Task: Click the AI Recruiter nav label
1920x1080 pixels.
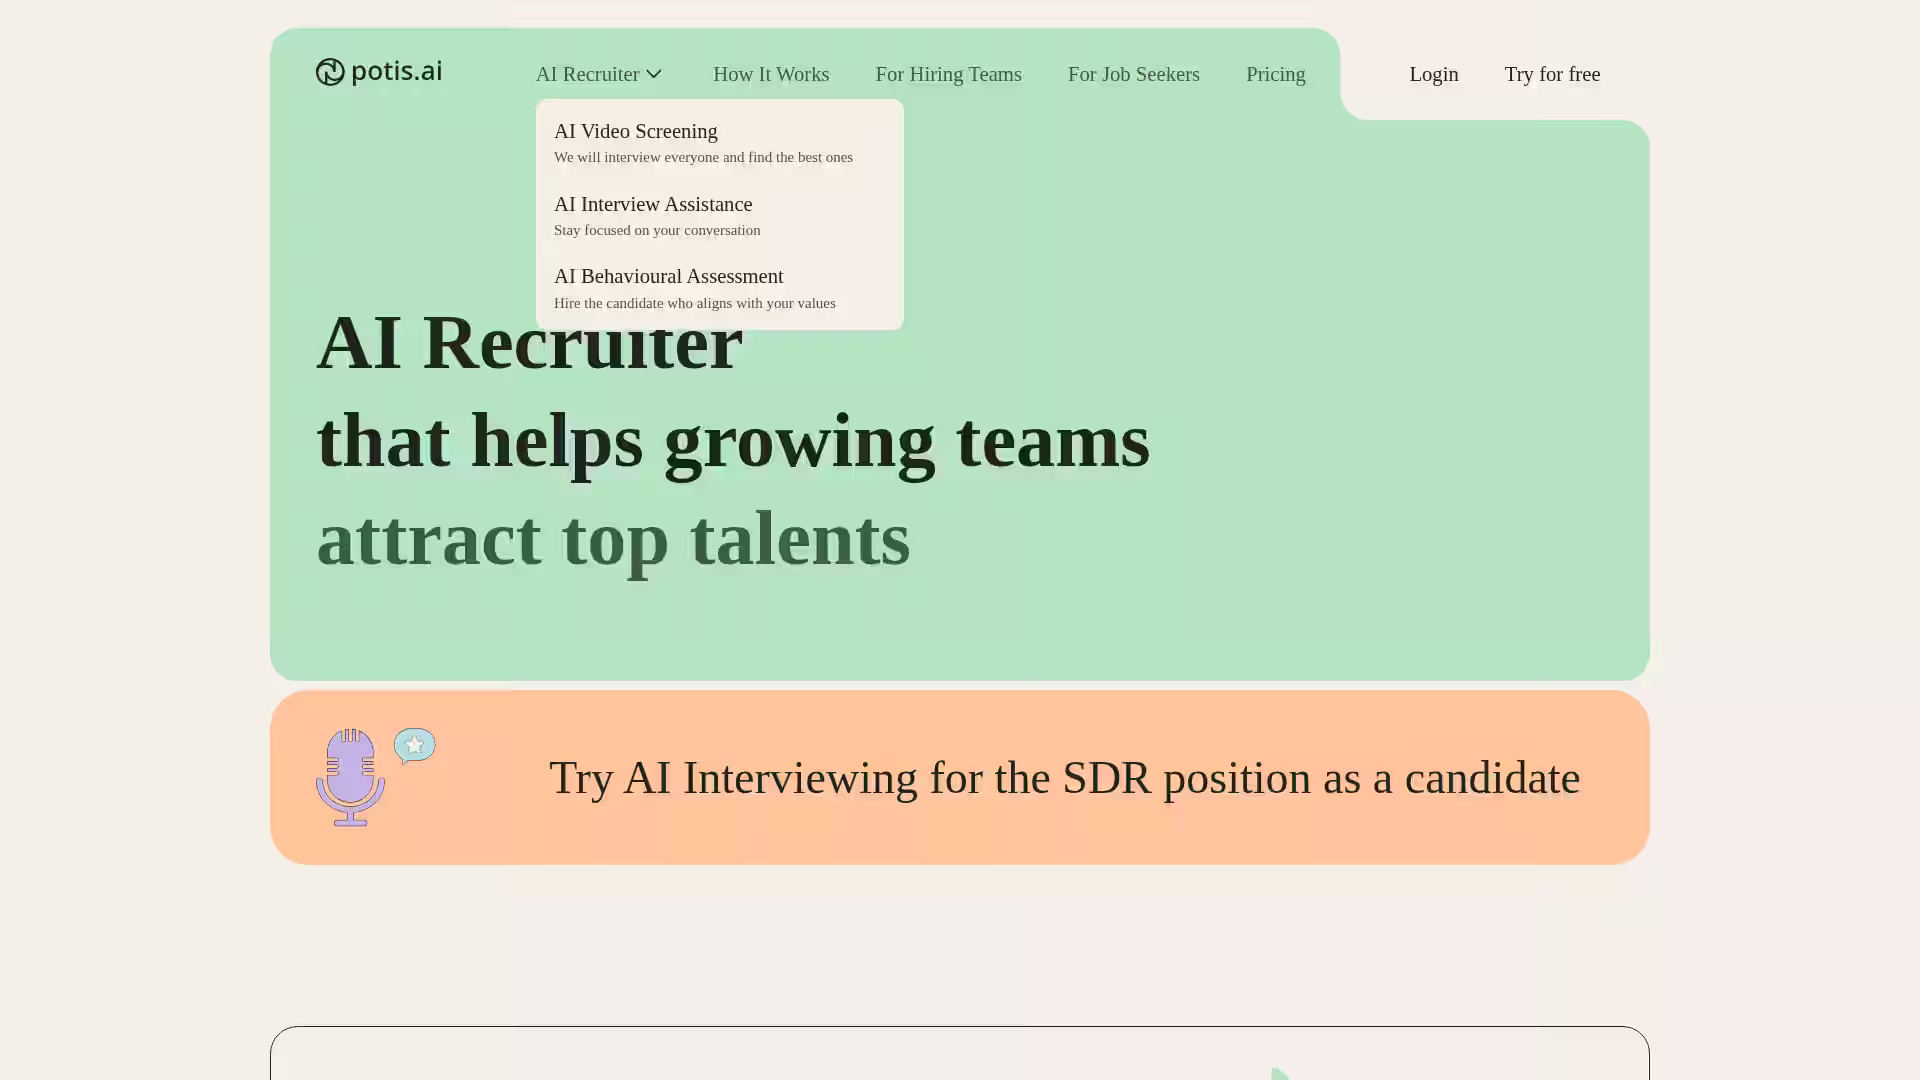Action: click(587, 74)
